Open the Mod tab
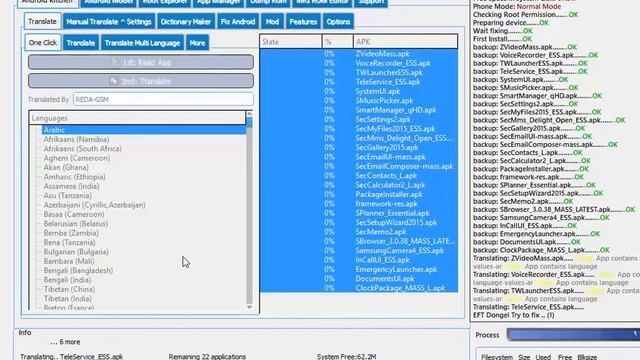The image size is (640, 360). click(x=272, y=22)
